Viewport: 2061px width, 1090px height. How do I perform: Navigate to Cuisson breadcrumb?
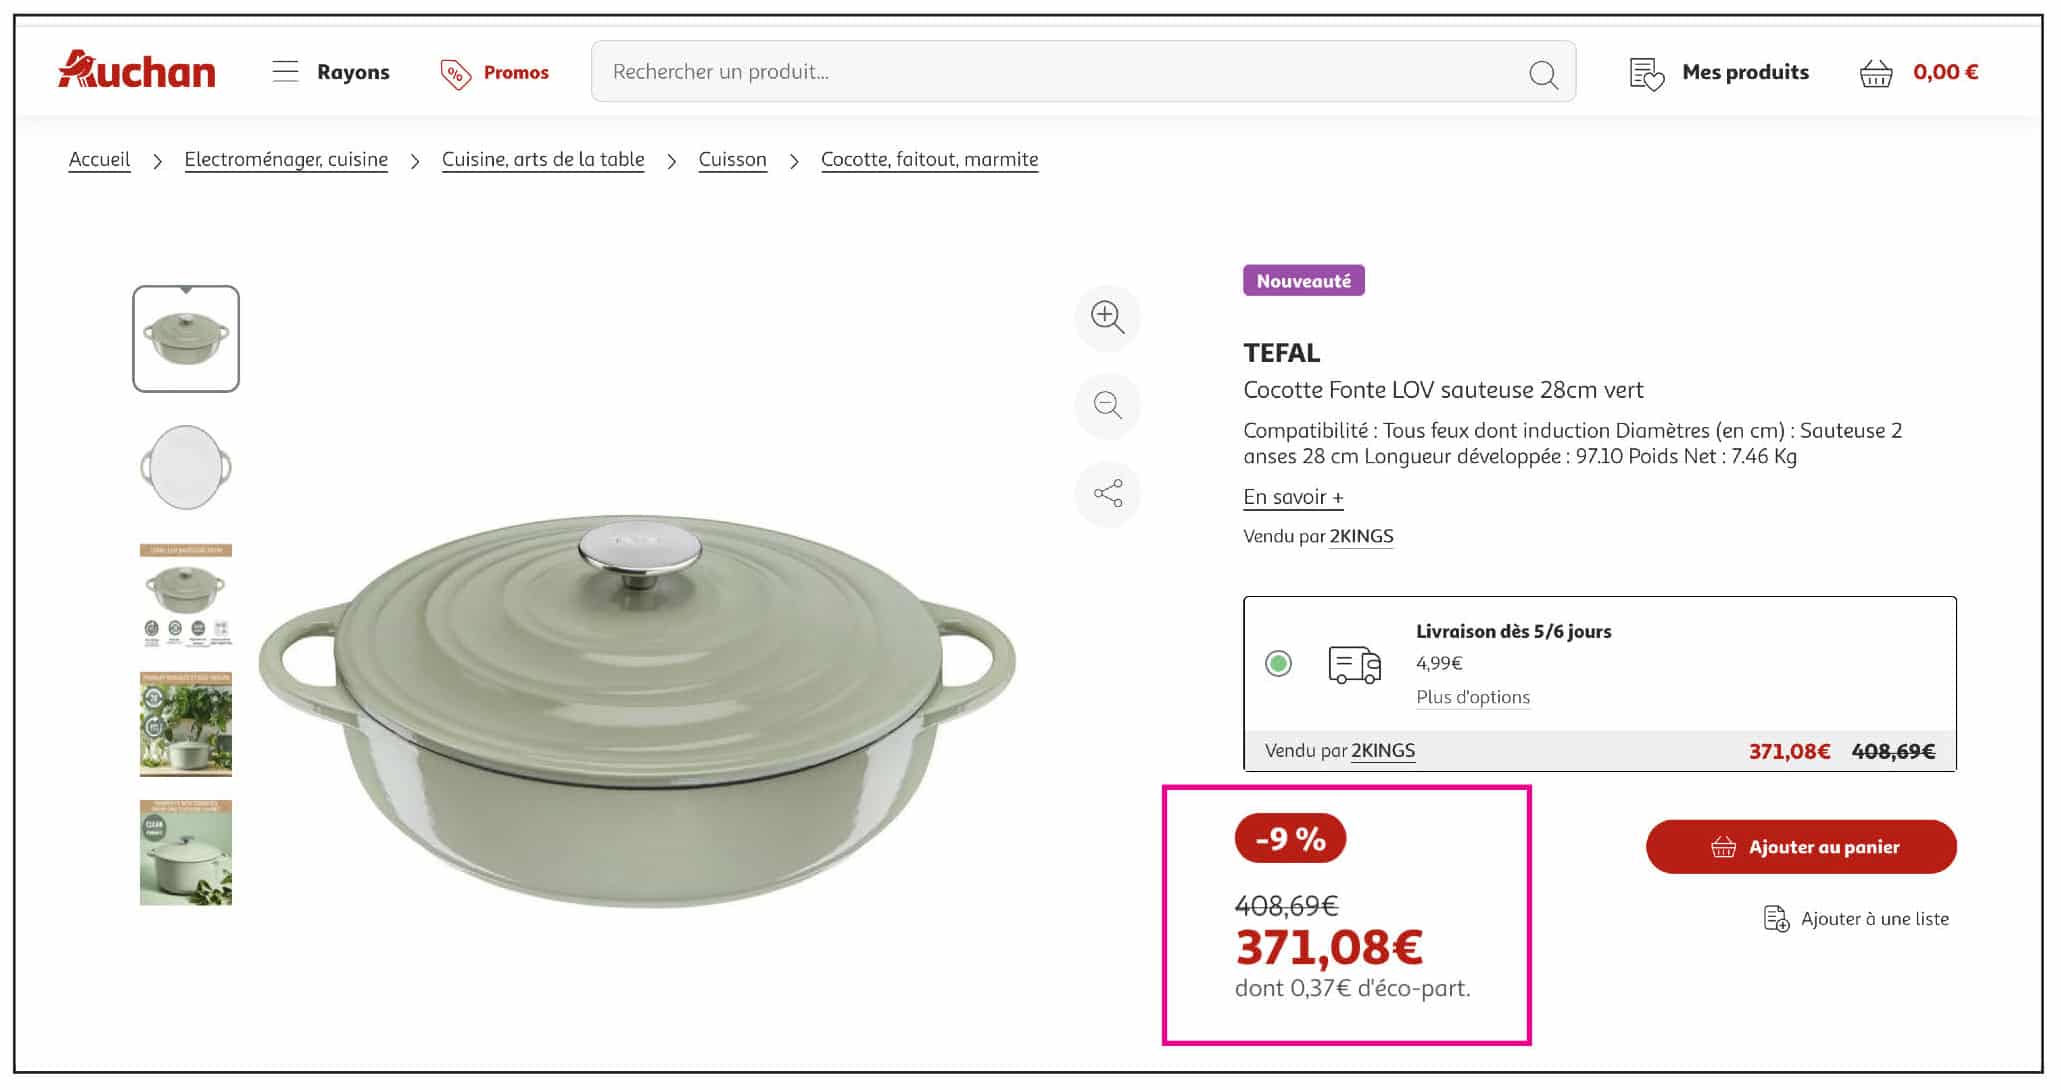coord(732,160)
